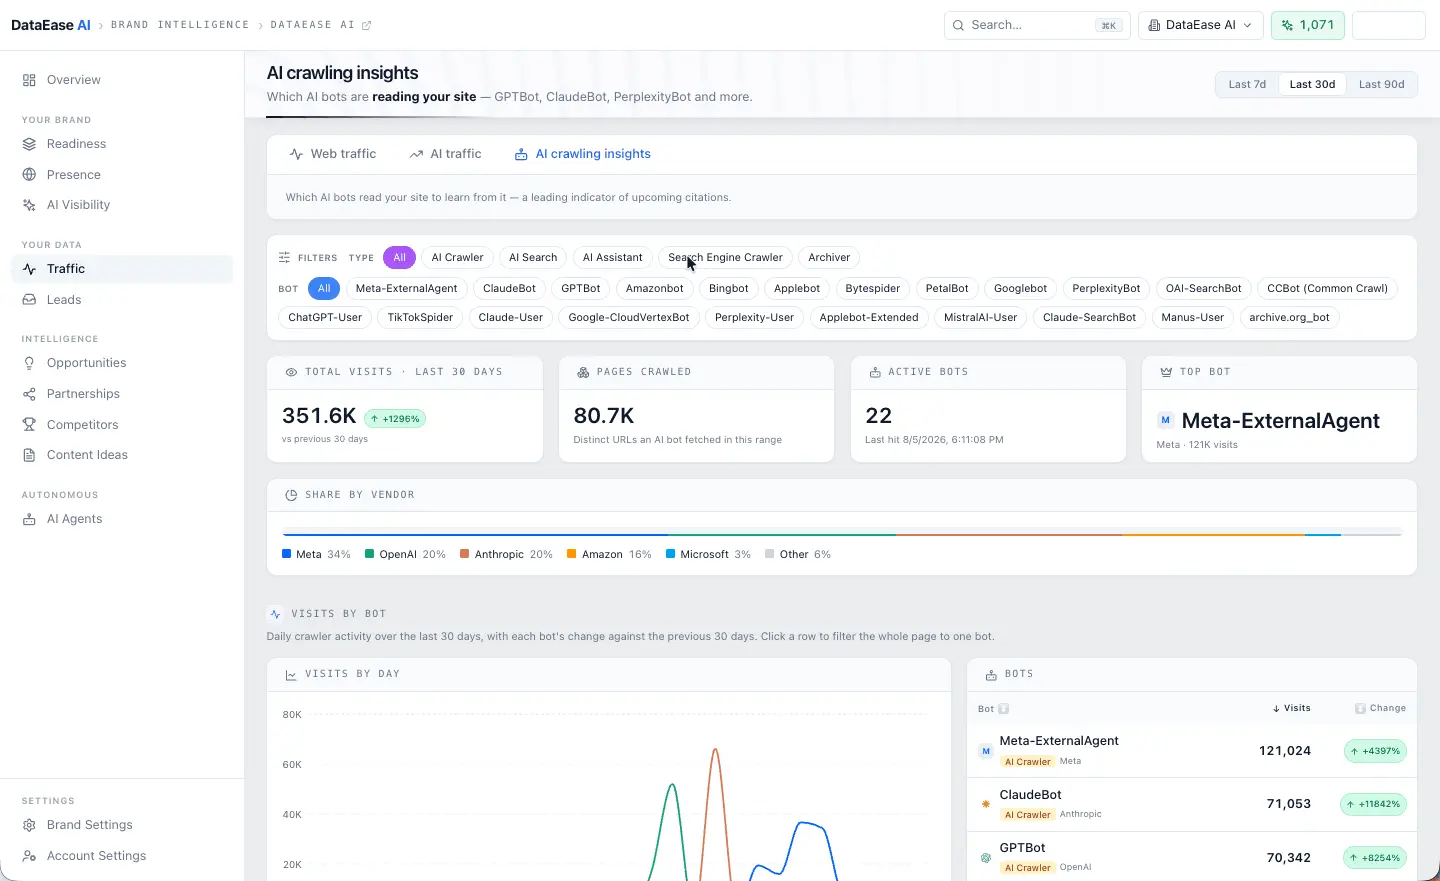
Task: Click the Competitors trophy icon
Action: (x=29, y=425)
